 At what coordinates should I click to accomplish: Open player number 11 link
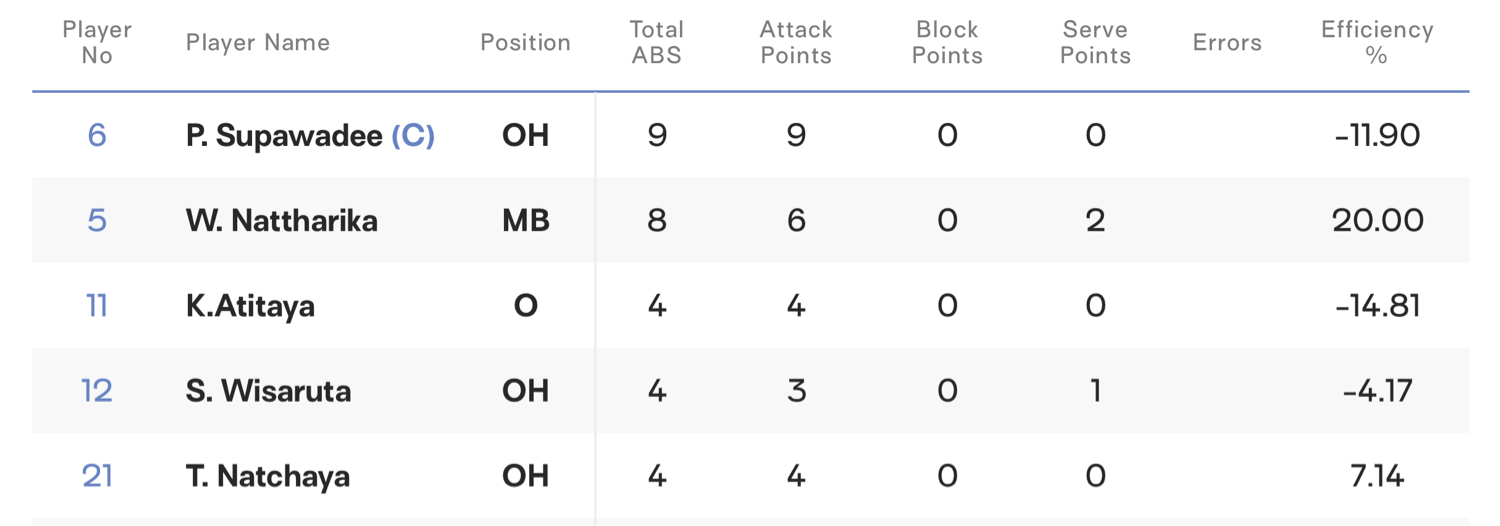(97, 305)
